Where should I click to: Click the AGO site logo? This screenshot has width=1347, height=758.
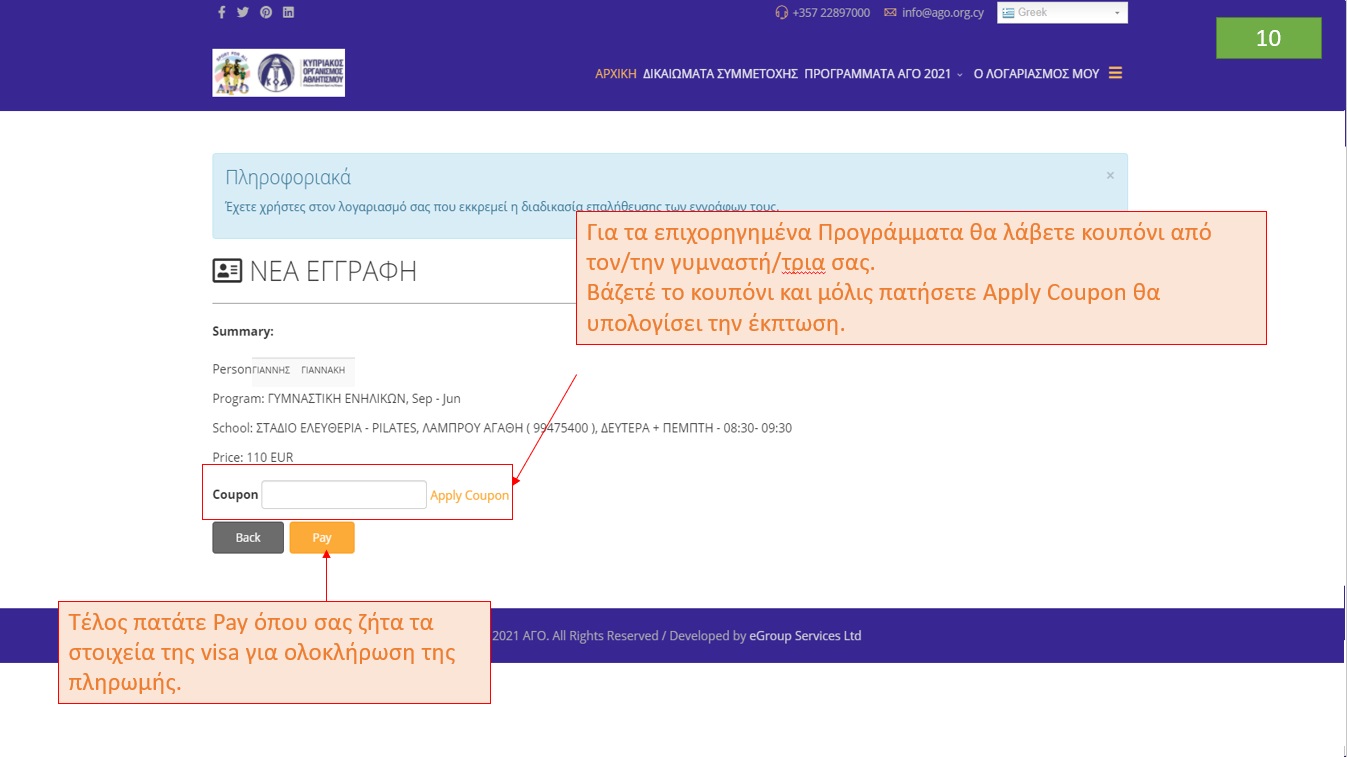[x=278, y=73]
